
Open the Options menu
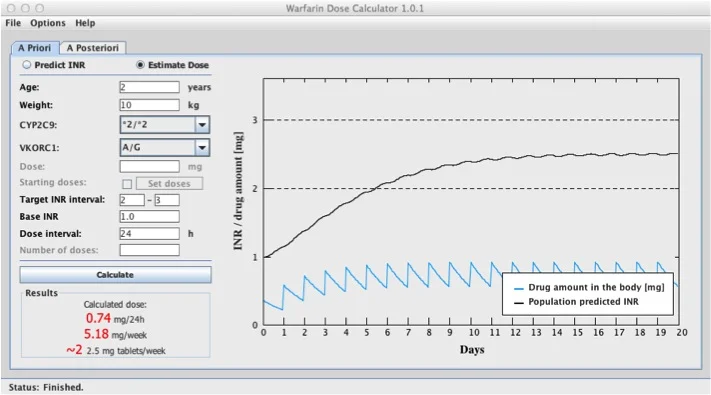coord(48,23)
